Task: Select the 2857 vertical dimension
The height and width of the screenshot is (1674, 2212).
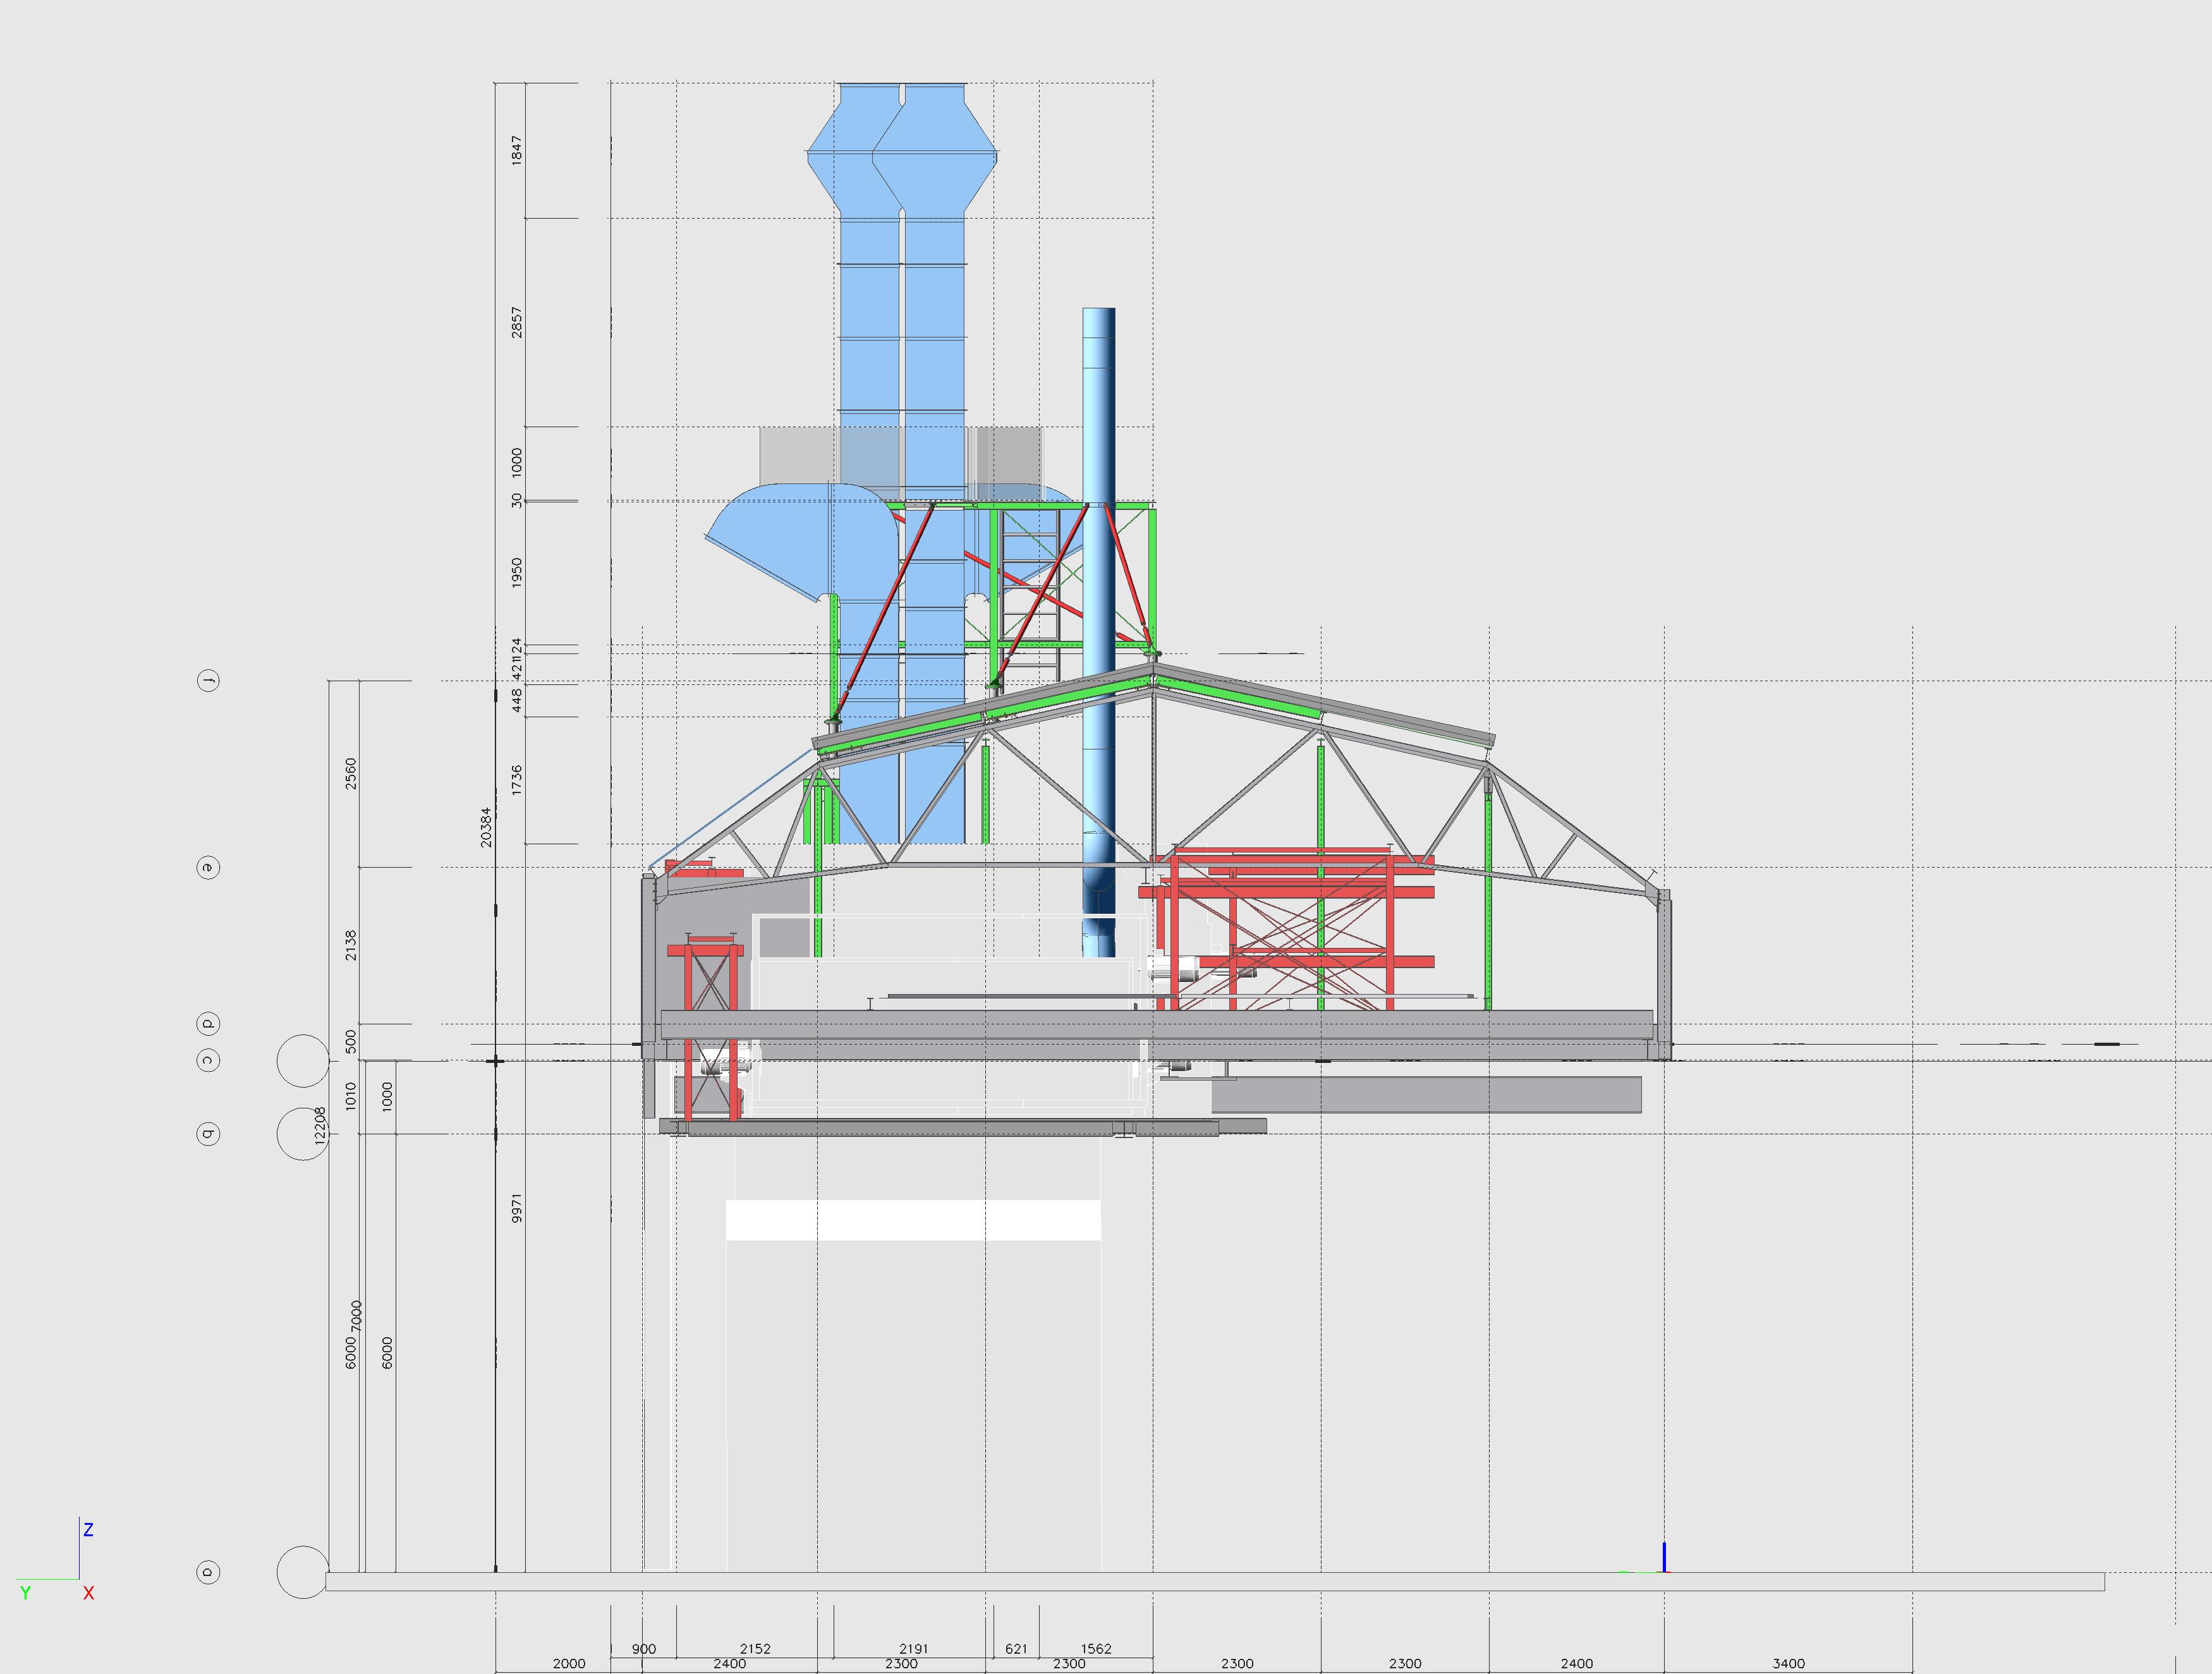Action: tap(516, 322)
